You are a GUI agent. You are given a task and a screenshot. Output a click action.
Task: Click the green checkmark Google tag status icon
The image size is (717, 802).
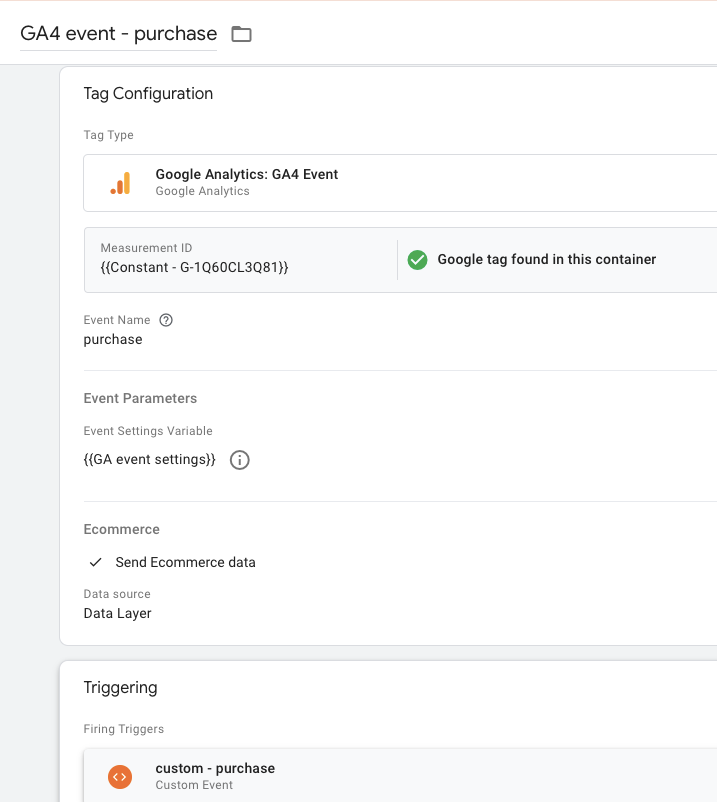[x=417, y=260]
